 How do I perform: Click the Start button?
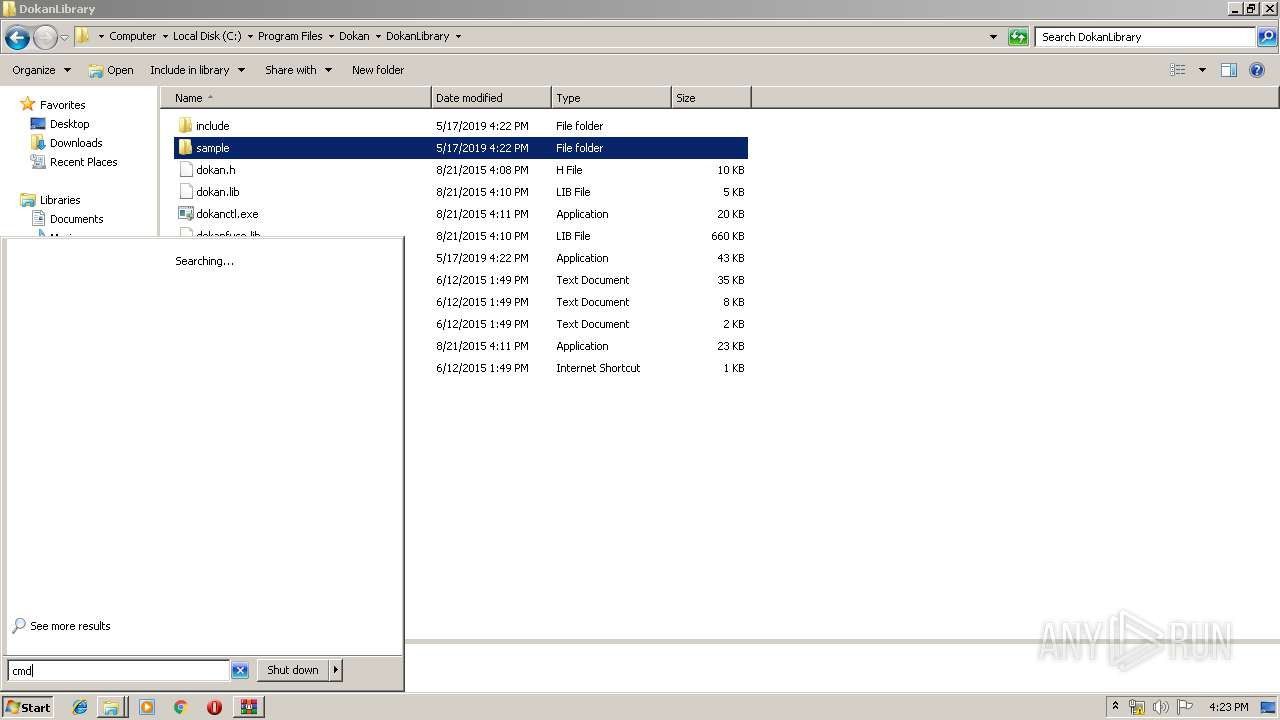pos(28,707)
